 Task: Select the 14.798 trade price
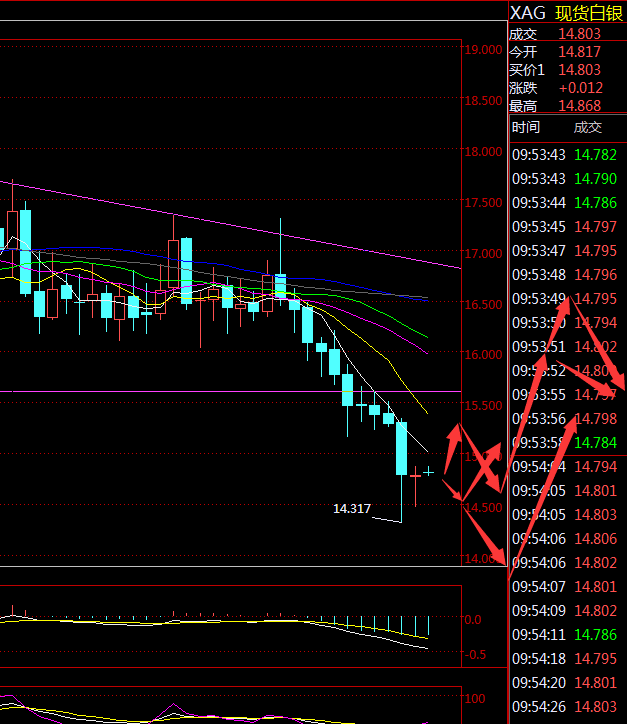pyautogui.click(x=596, y=419)
